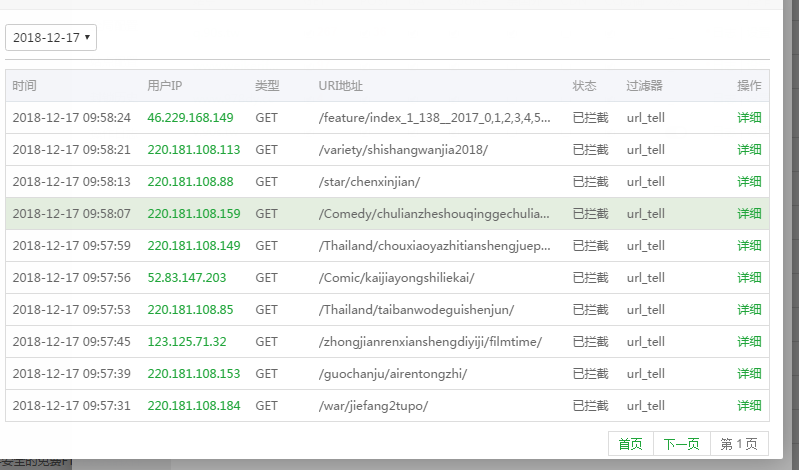799x470 pixels.
Task: Click IP address 220.181.108.88
Action: [190, 182]
